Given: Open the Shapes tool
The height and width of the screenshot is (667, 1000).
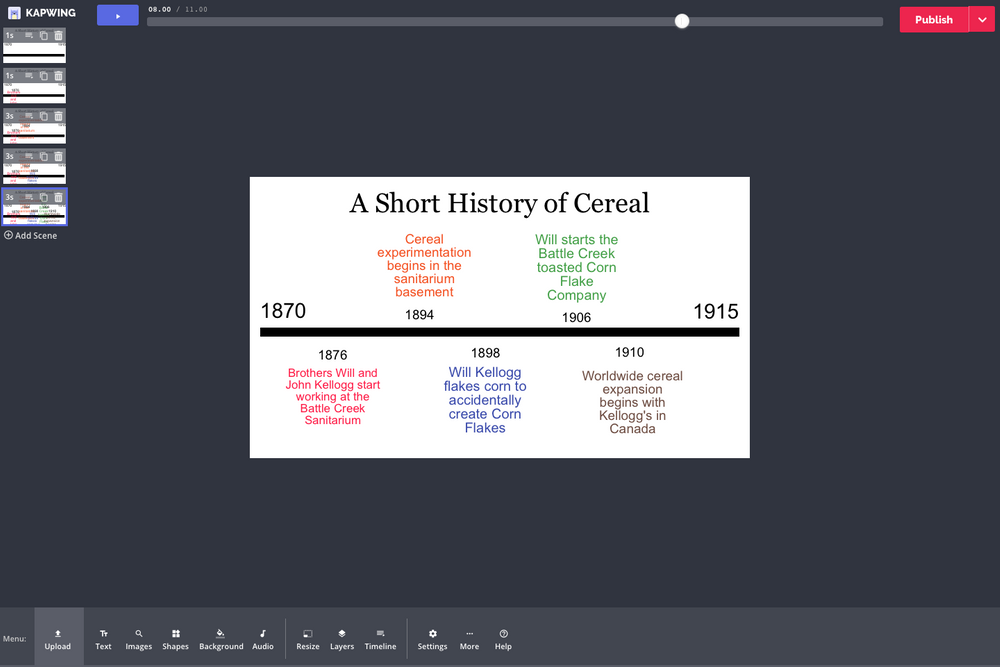Looking at the screenshot, I should [175, 637].
